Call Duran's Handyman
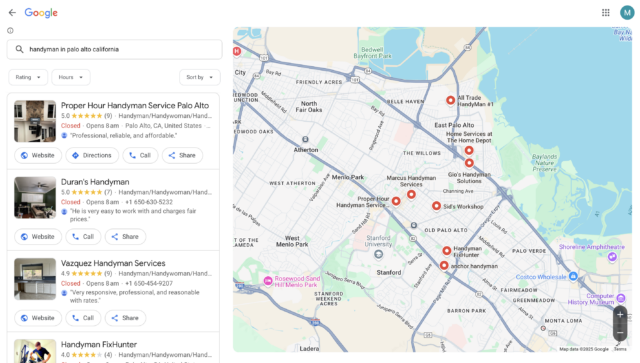Image resolution: width=640 pixels, height=363 pixels. pyautogui.click(x=83, y=236)
